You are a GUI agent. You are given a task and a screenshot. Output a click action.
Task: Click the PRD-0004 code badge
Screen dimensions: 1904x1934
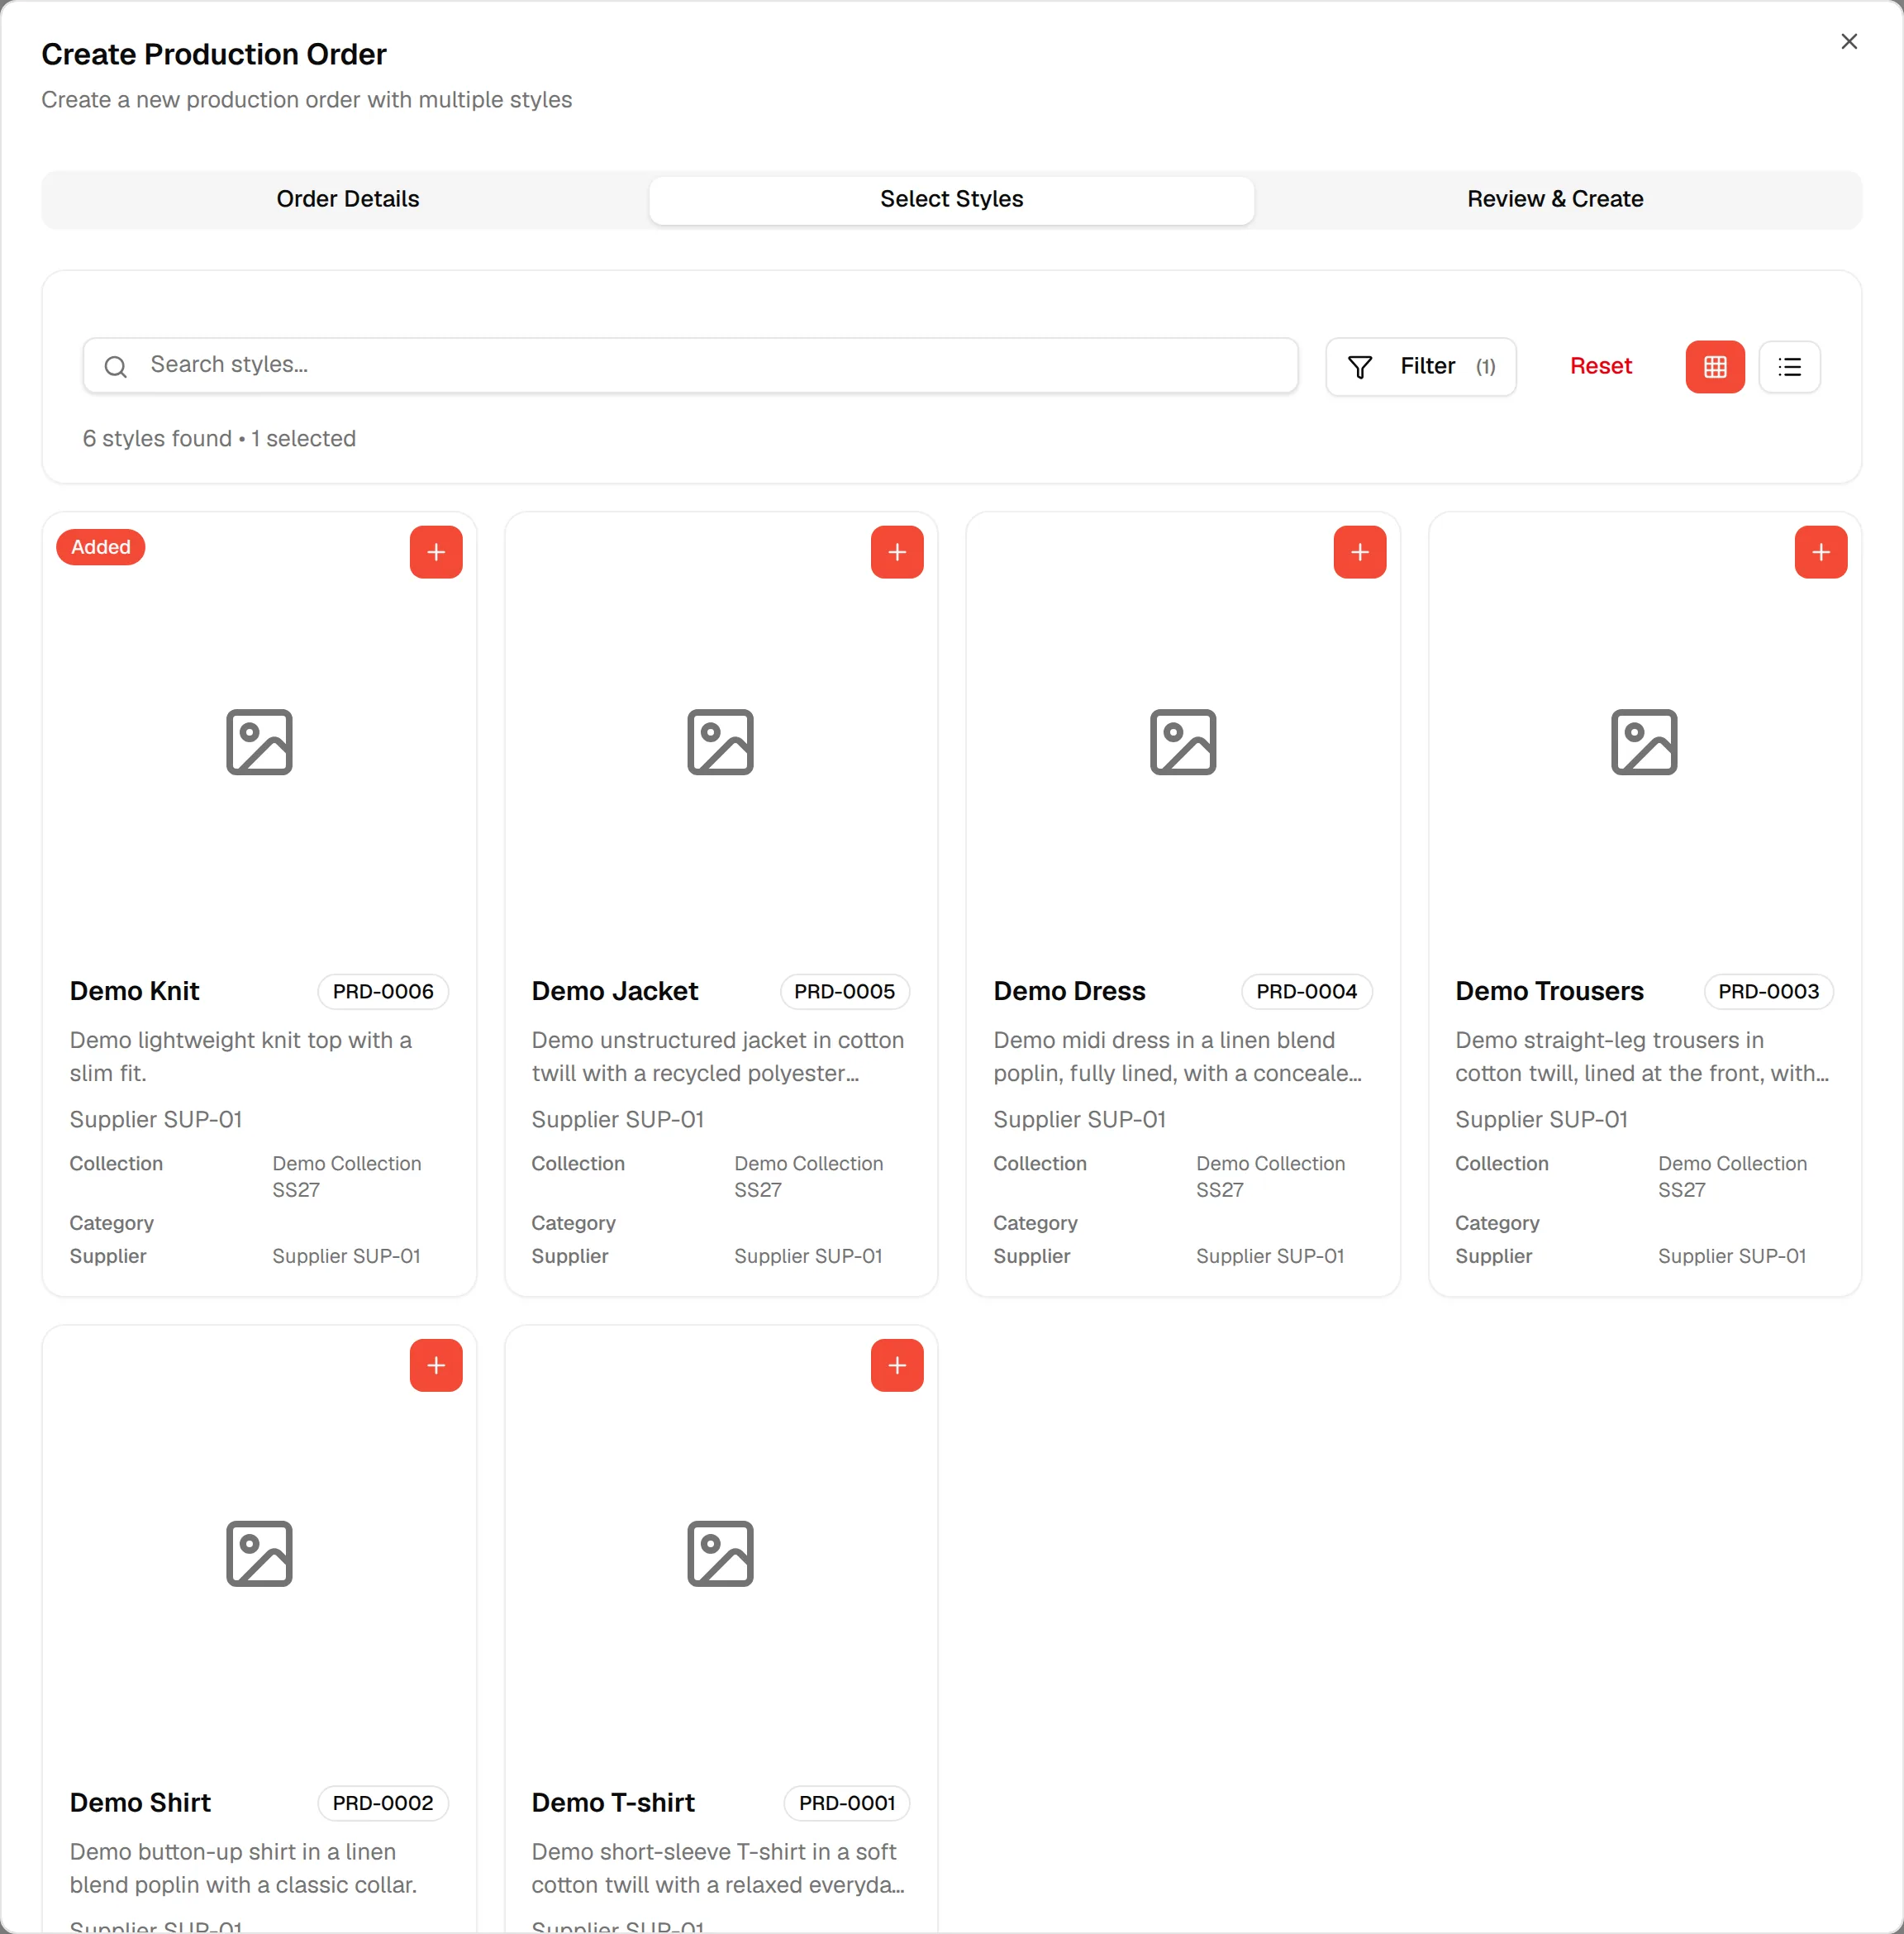(1307, 991)
